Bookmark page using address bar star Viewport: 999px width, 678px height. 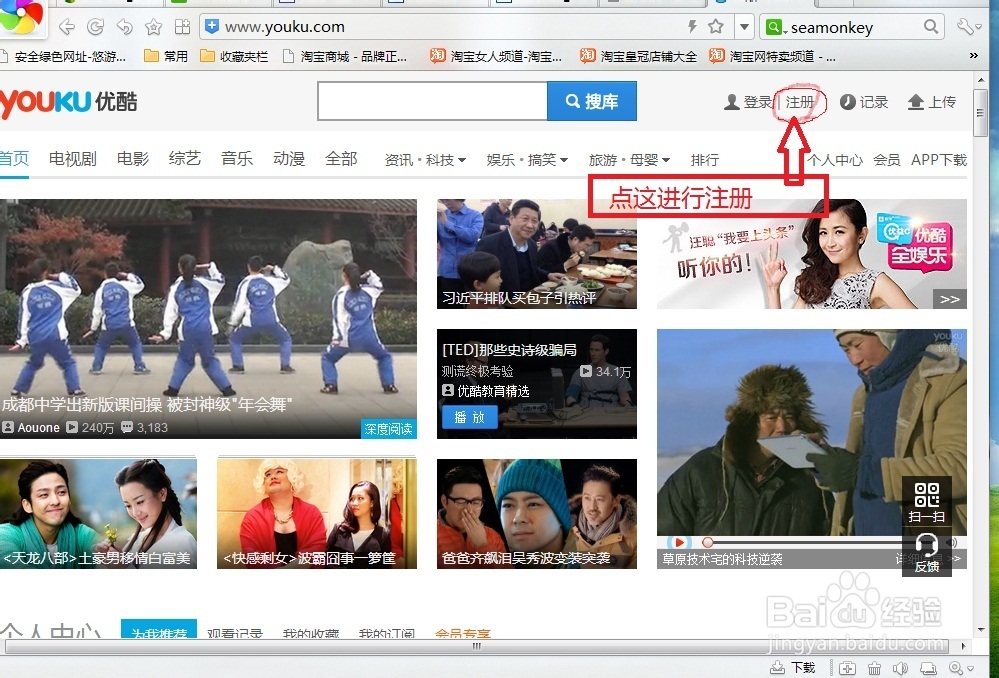coord(715,26)
